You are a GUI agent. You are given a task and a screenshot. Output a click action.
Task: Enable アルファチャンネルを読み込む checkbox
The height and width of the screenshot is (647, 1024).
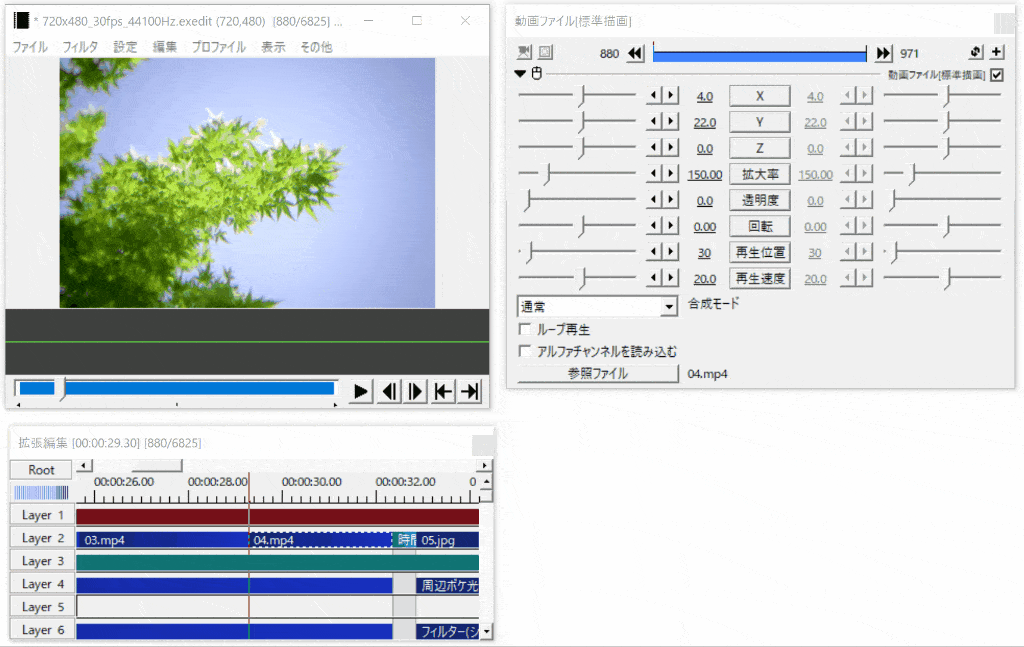click(525, 352)
